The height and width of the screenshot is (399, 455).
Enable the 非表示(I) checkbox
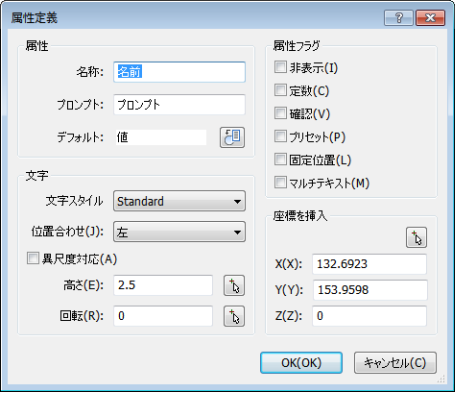click(280, 67)
